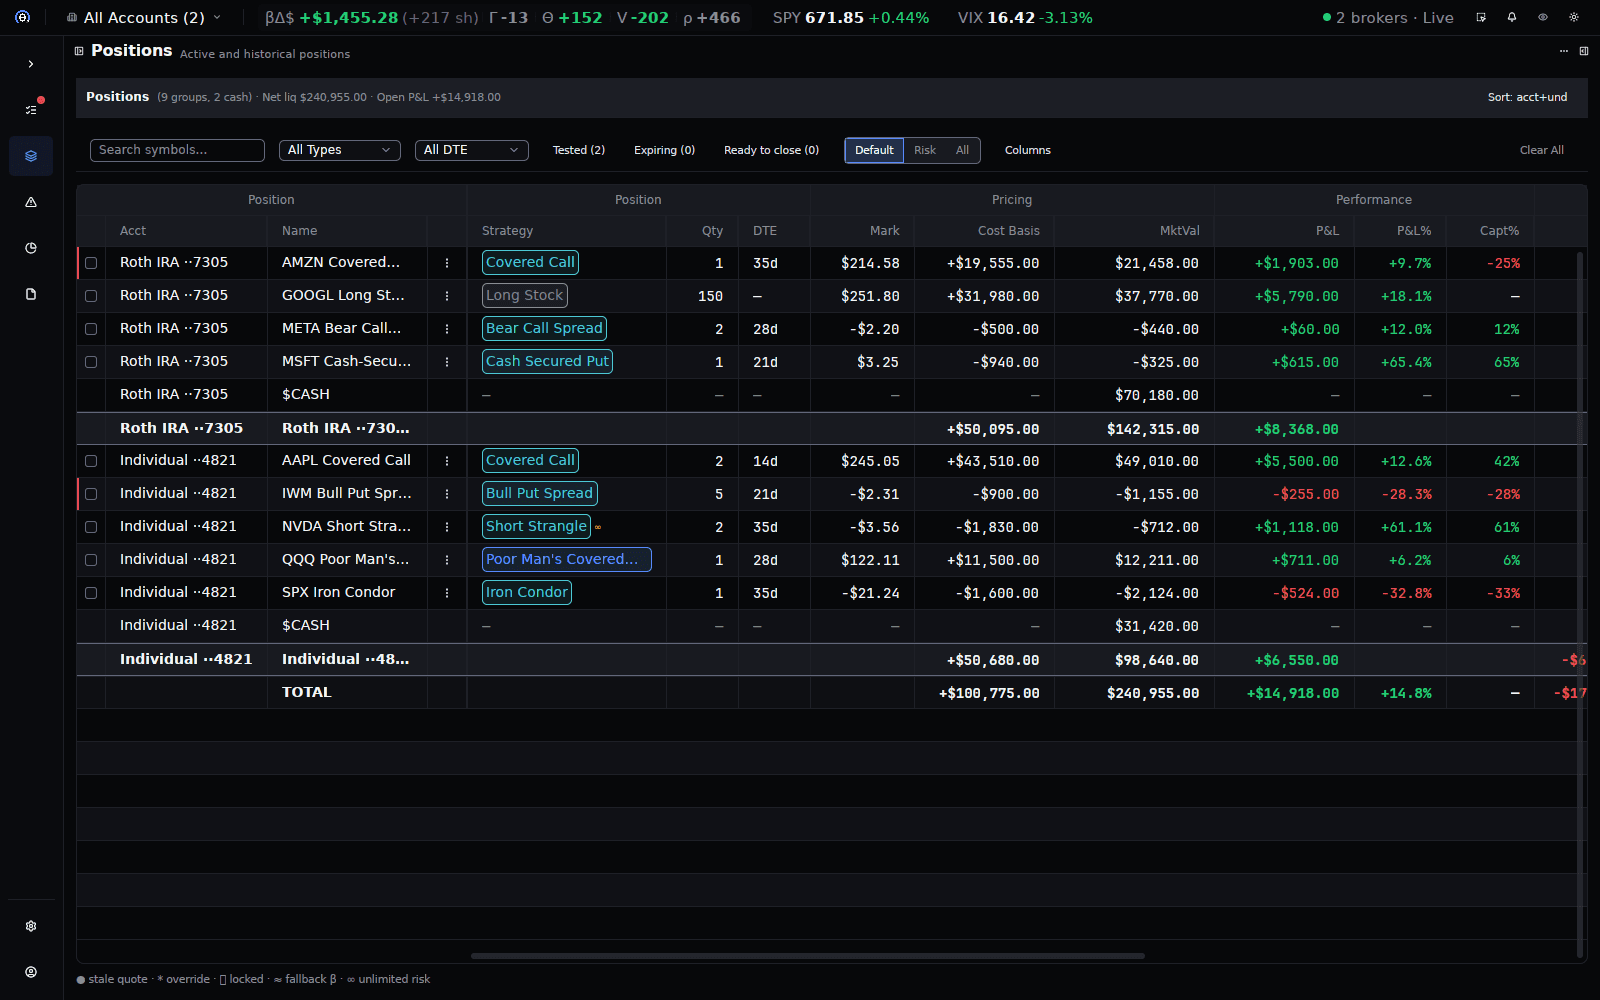Screen dimensions: 1600x1000
Task: Select the GOOGL Long Stock checkbox
Action: pos(91,296)
